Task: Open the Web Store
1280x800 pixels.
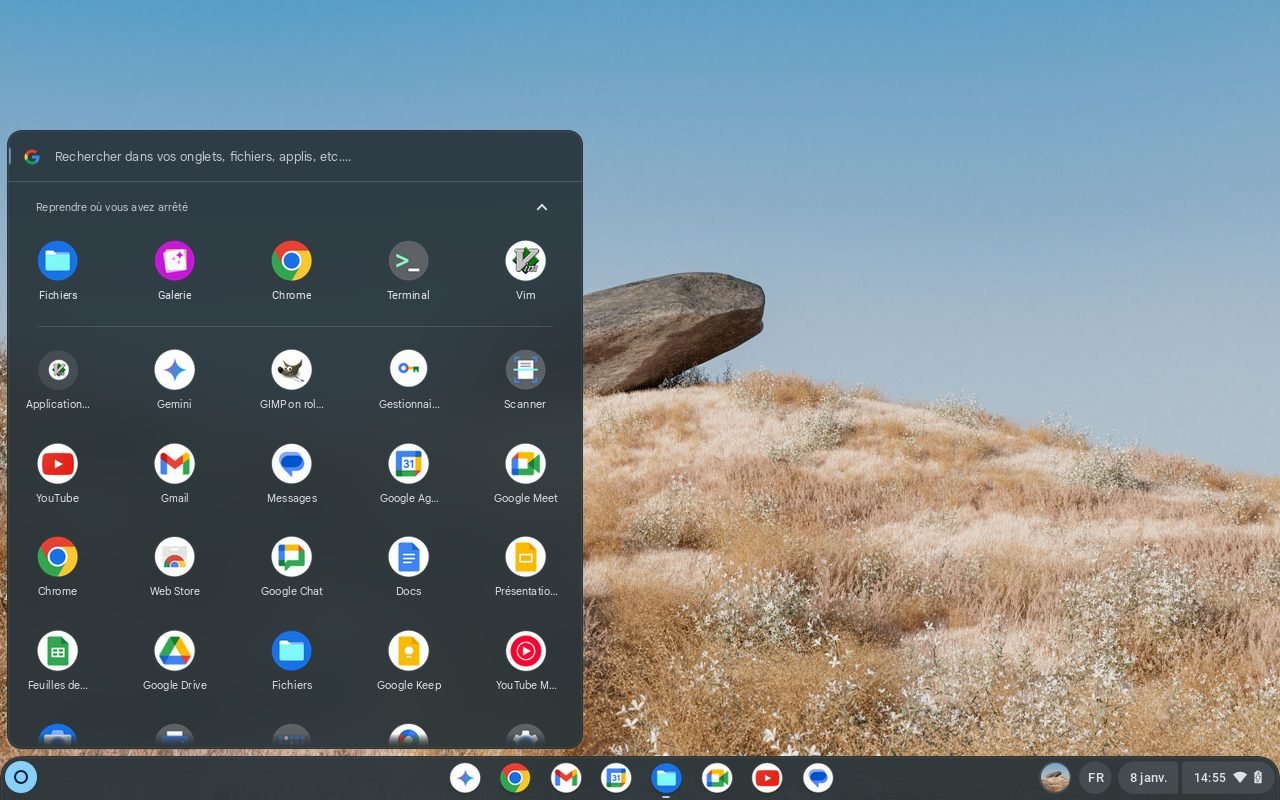Action: (x=174, y=557)
